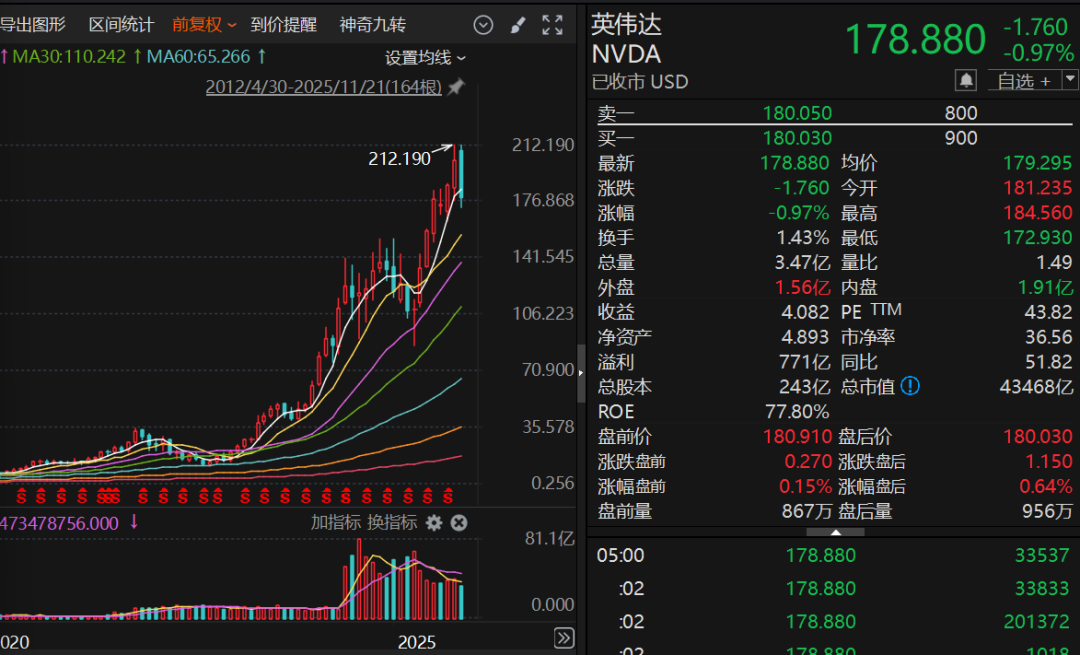
Task: Open the 设置均线 dropdown
Action: 418,58
